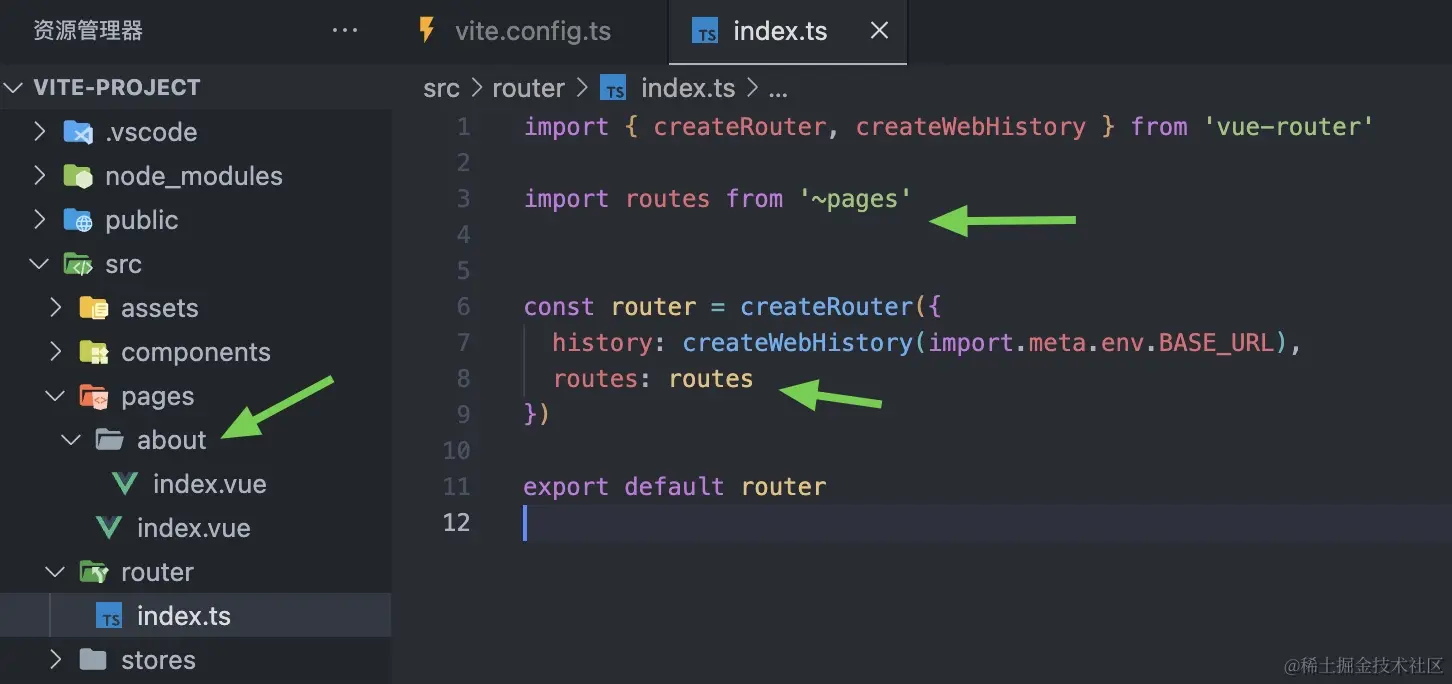Click the stores folder icon
1452x684 pixels.
click(x=93, y=660)
